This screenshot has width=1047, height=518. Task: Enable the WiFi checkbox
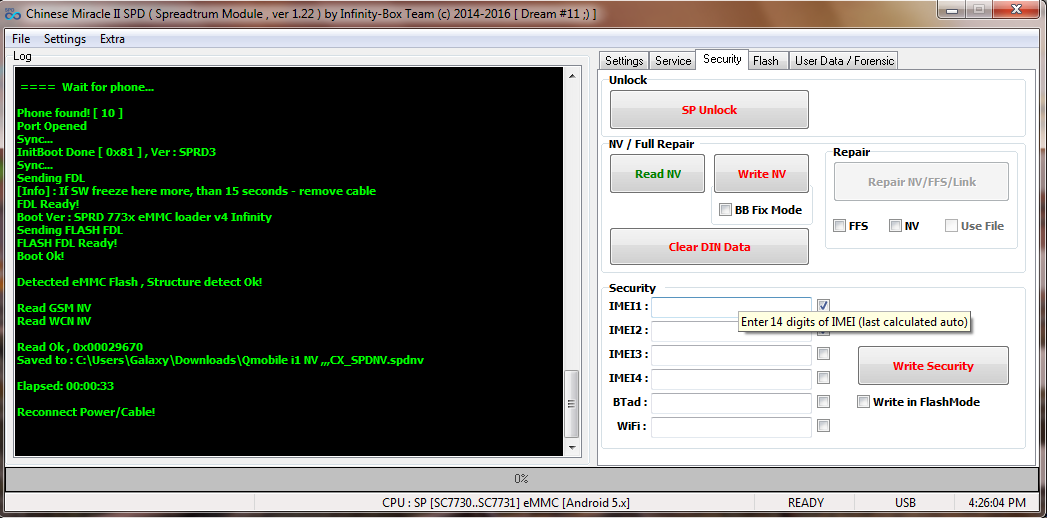coord(823,426)
